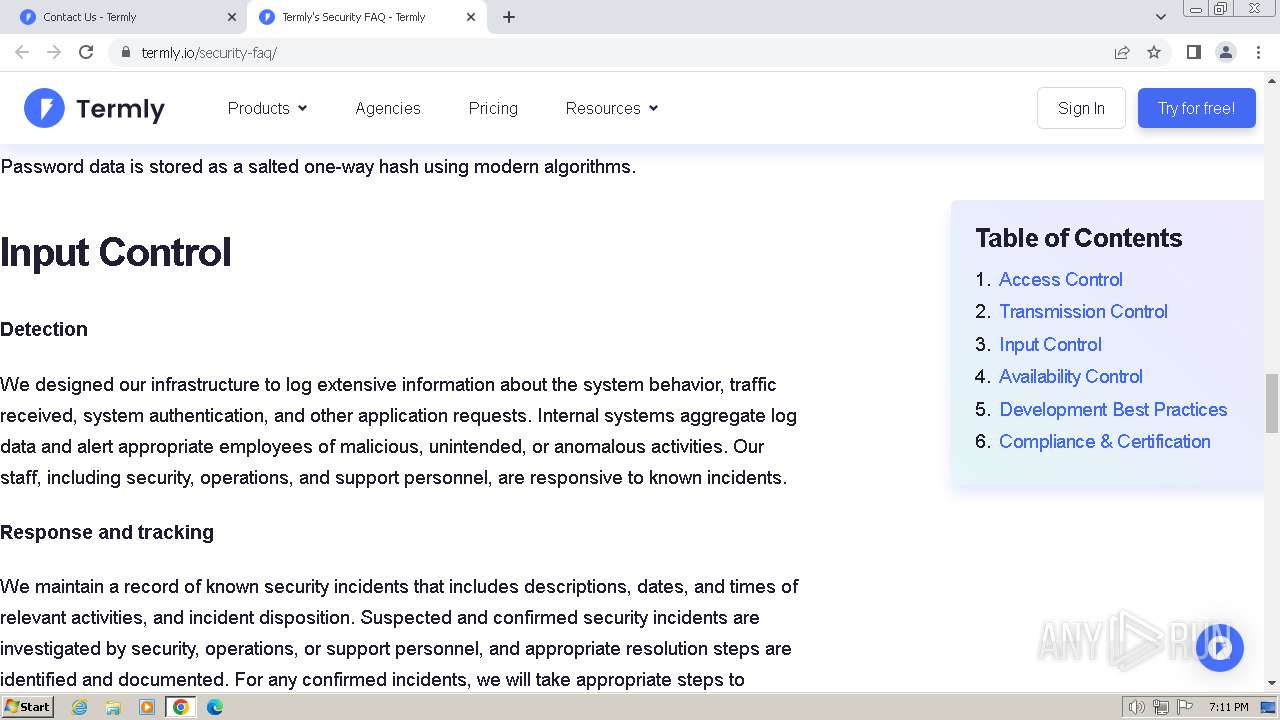Close the Contact Us - Termly tab
Screen dimensions: 1280x720
coord(232,17)
